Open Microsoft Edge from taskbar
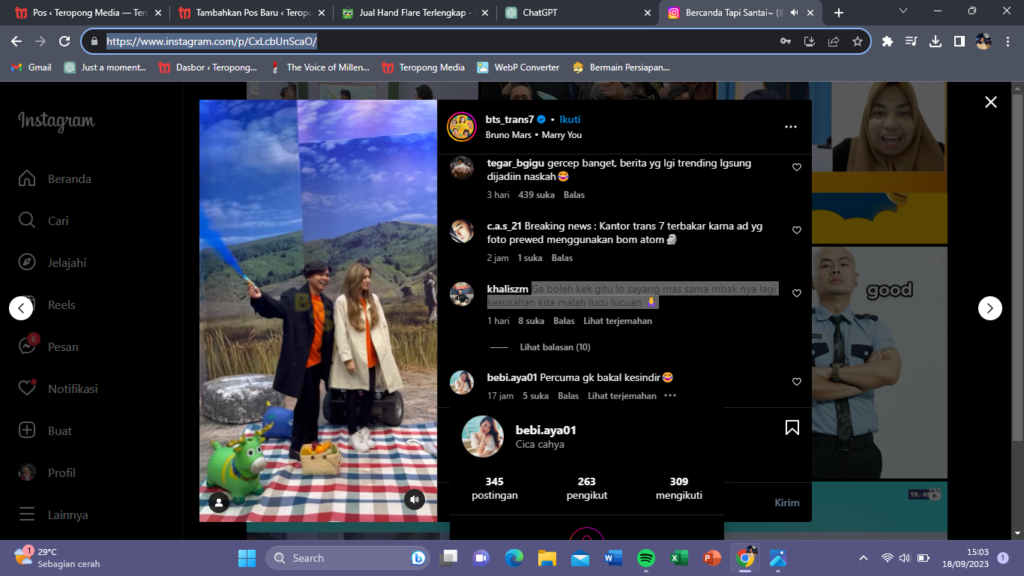Image resolution: width=1024 pixels, height=576 pixels. pos(515,558)
